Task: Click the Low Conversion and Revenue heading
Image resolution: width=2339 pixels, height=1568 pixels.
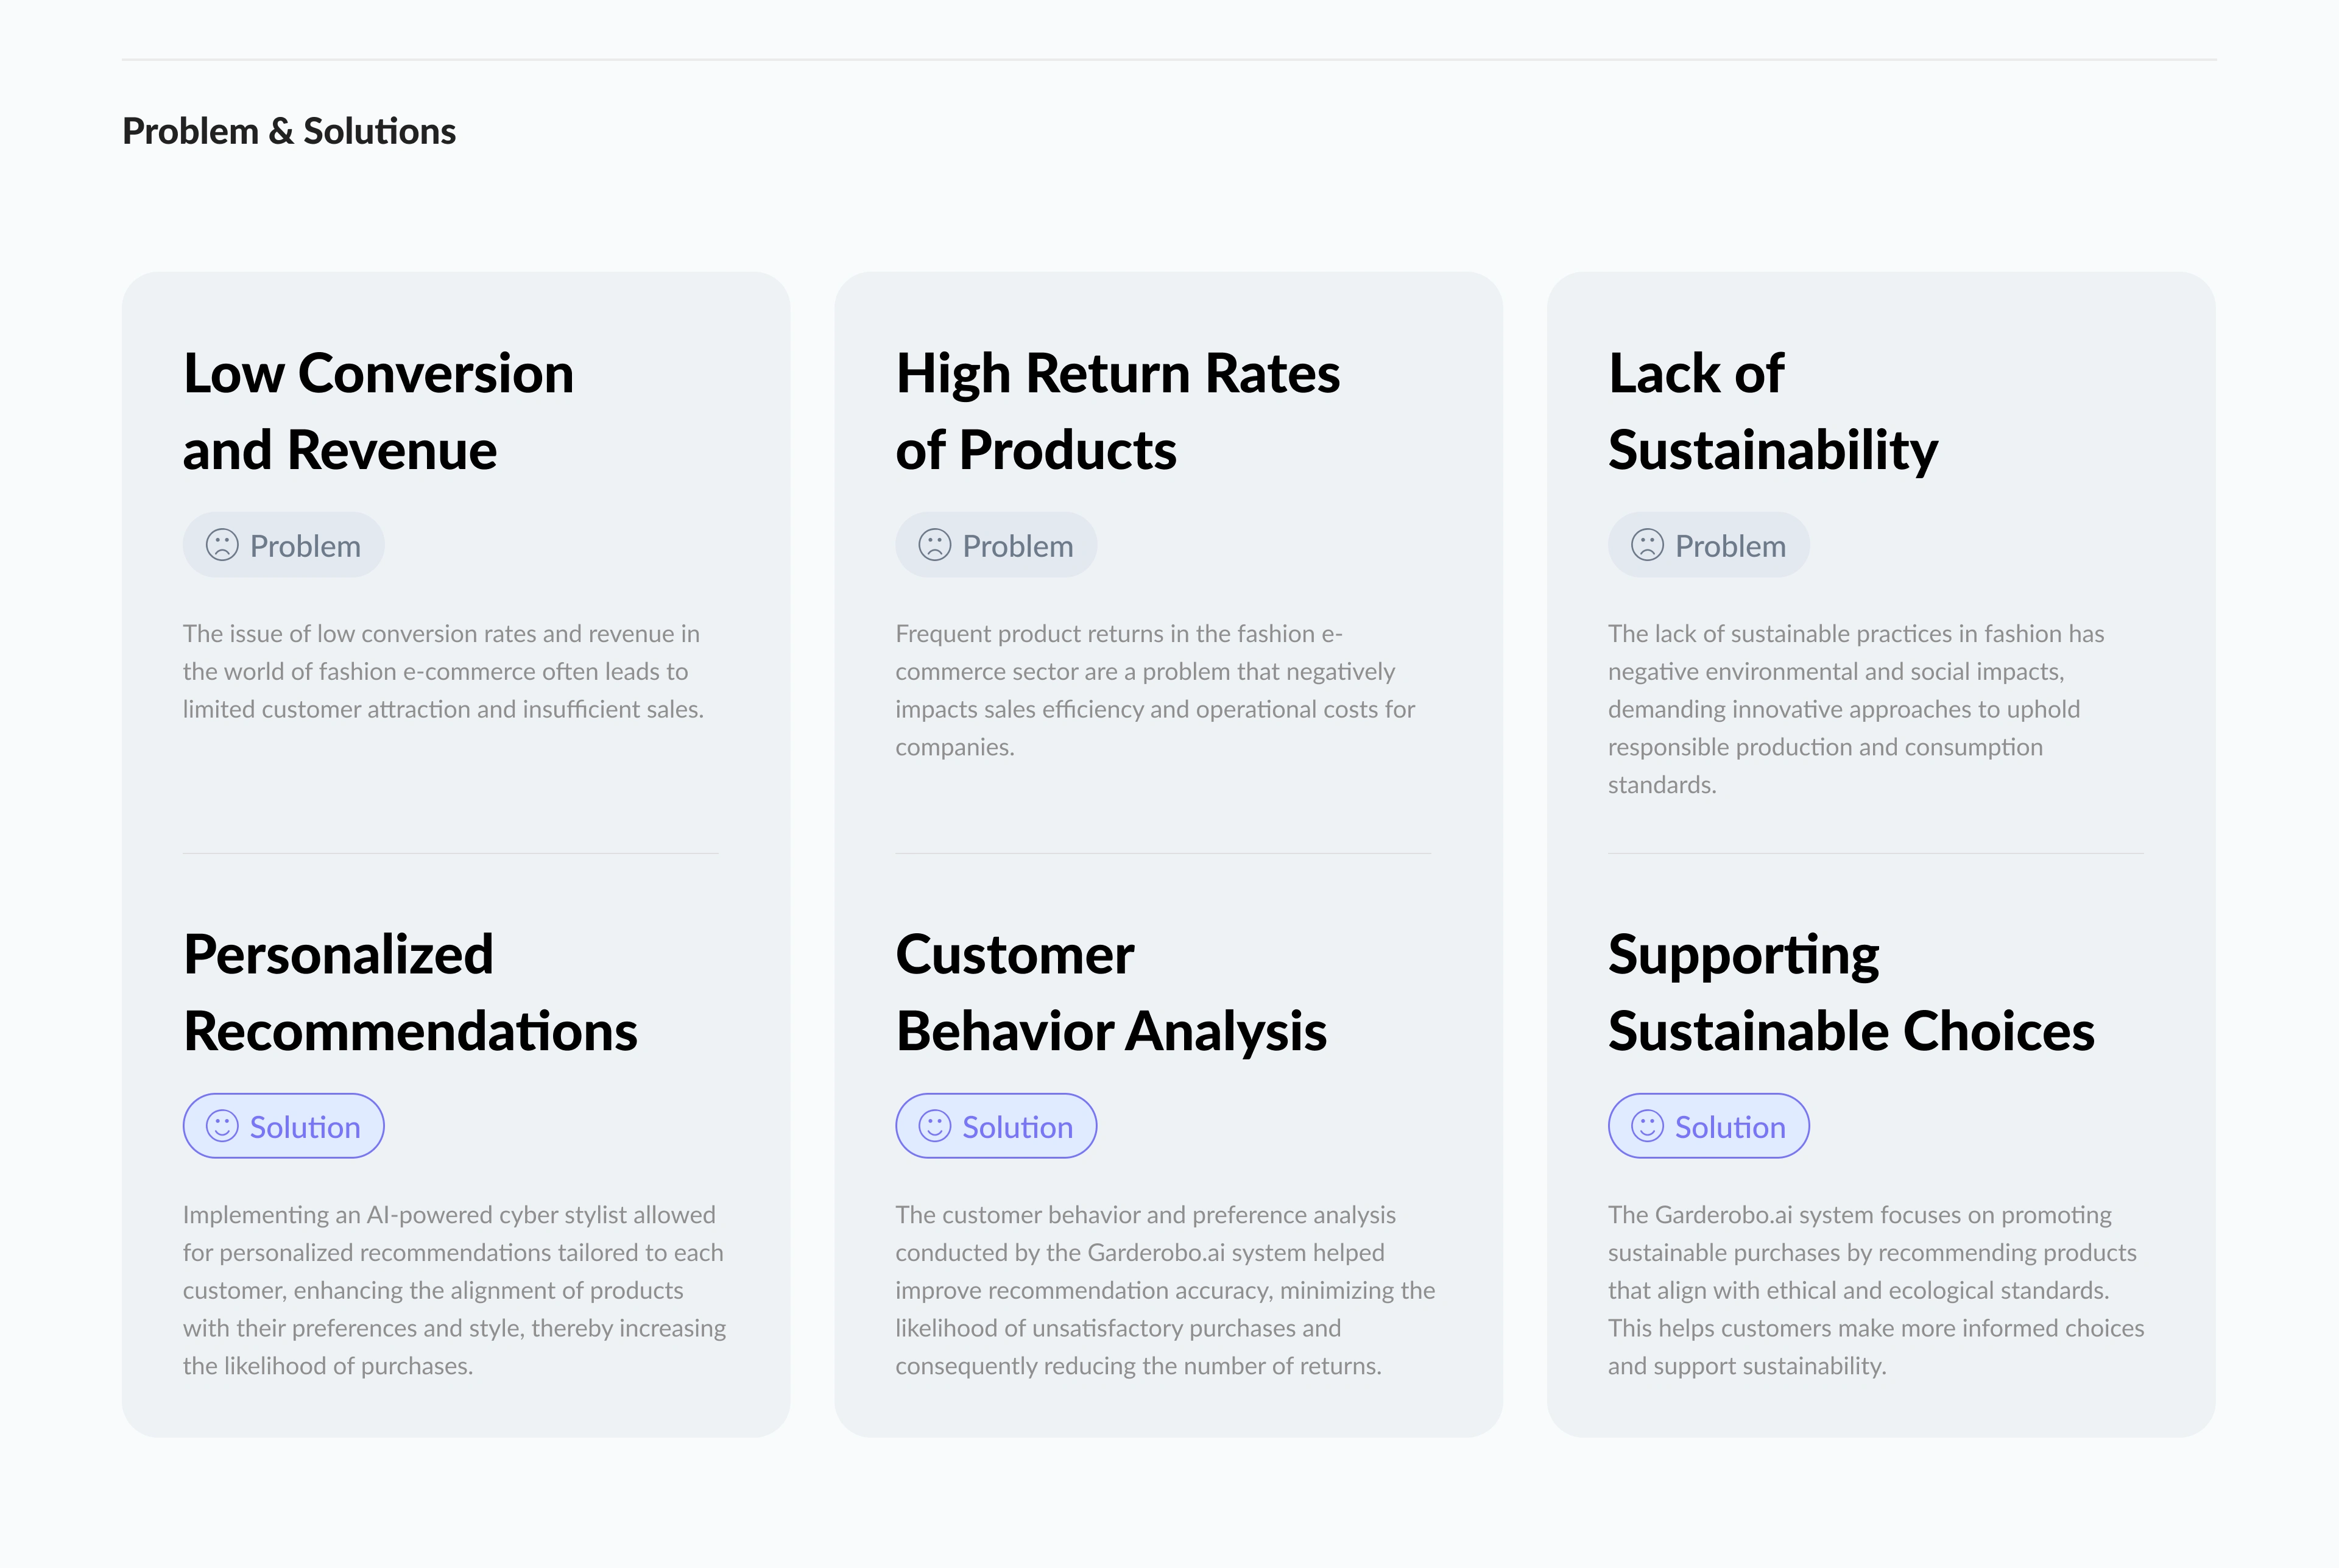Action: pos(378,411)
